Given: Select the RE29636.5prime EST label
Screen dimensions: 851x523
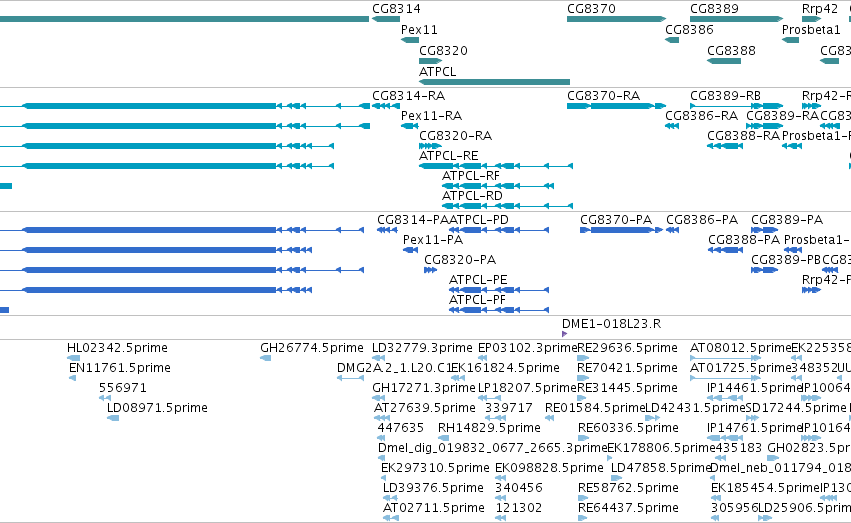Looking at the screenshot, I should click(x=627, y=348).
